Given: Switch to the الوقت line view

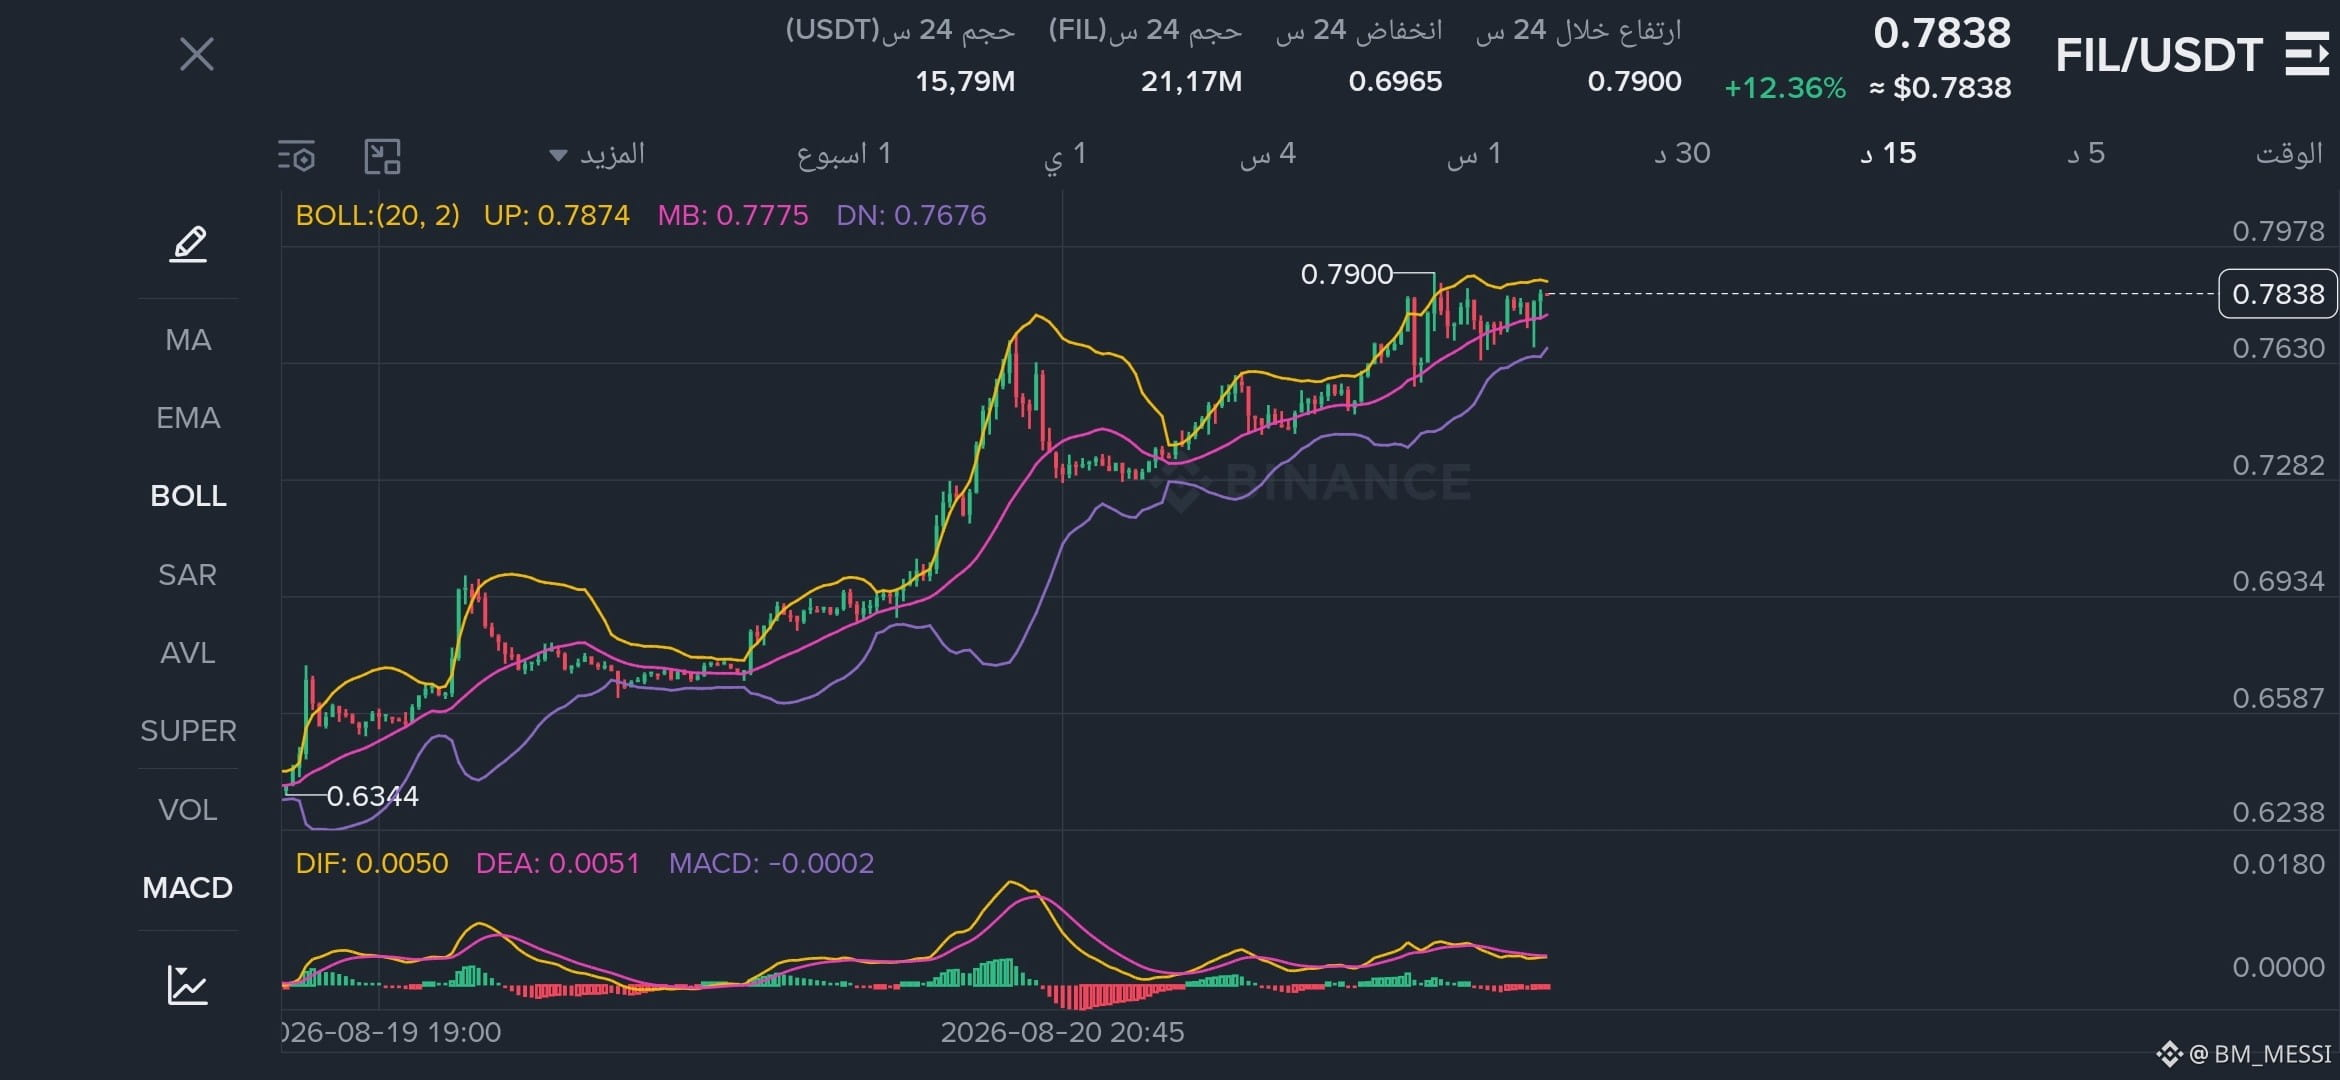Looking at the screenshot, I should (2289, 154).
